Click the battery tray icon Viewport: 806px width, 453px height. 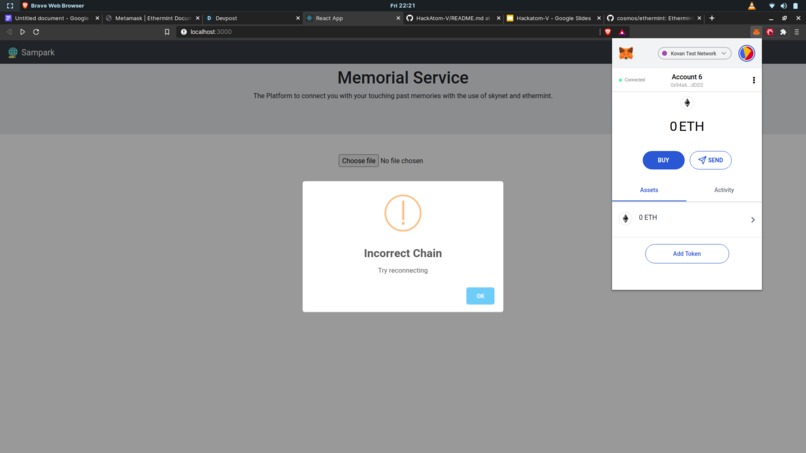(796, 6)
